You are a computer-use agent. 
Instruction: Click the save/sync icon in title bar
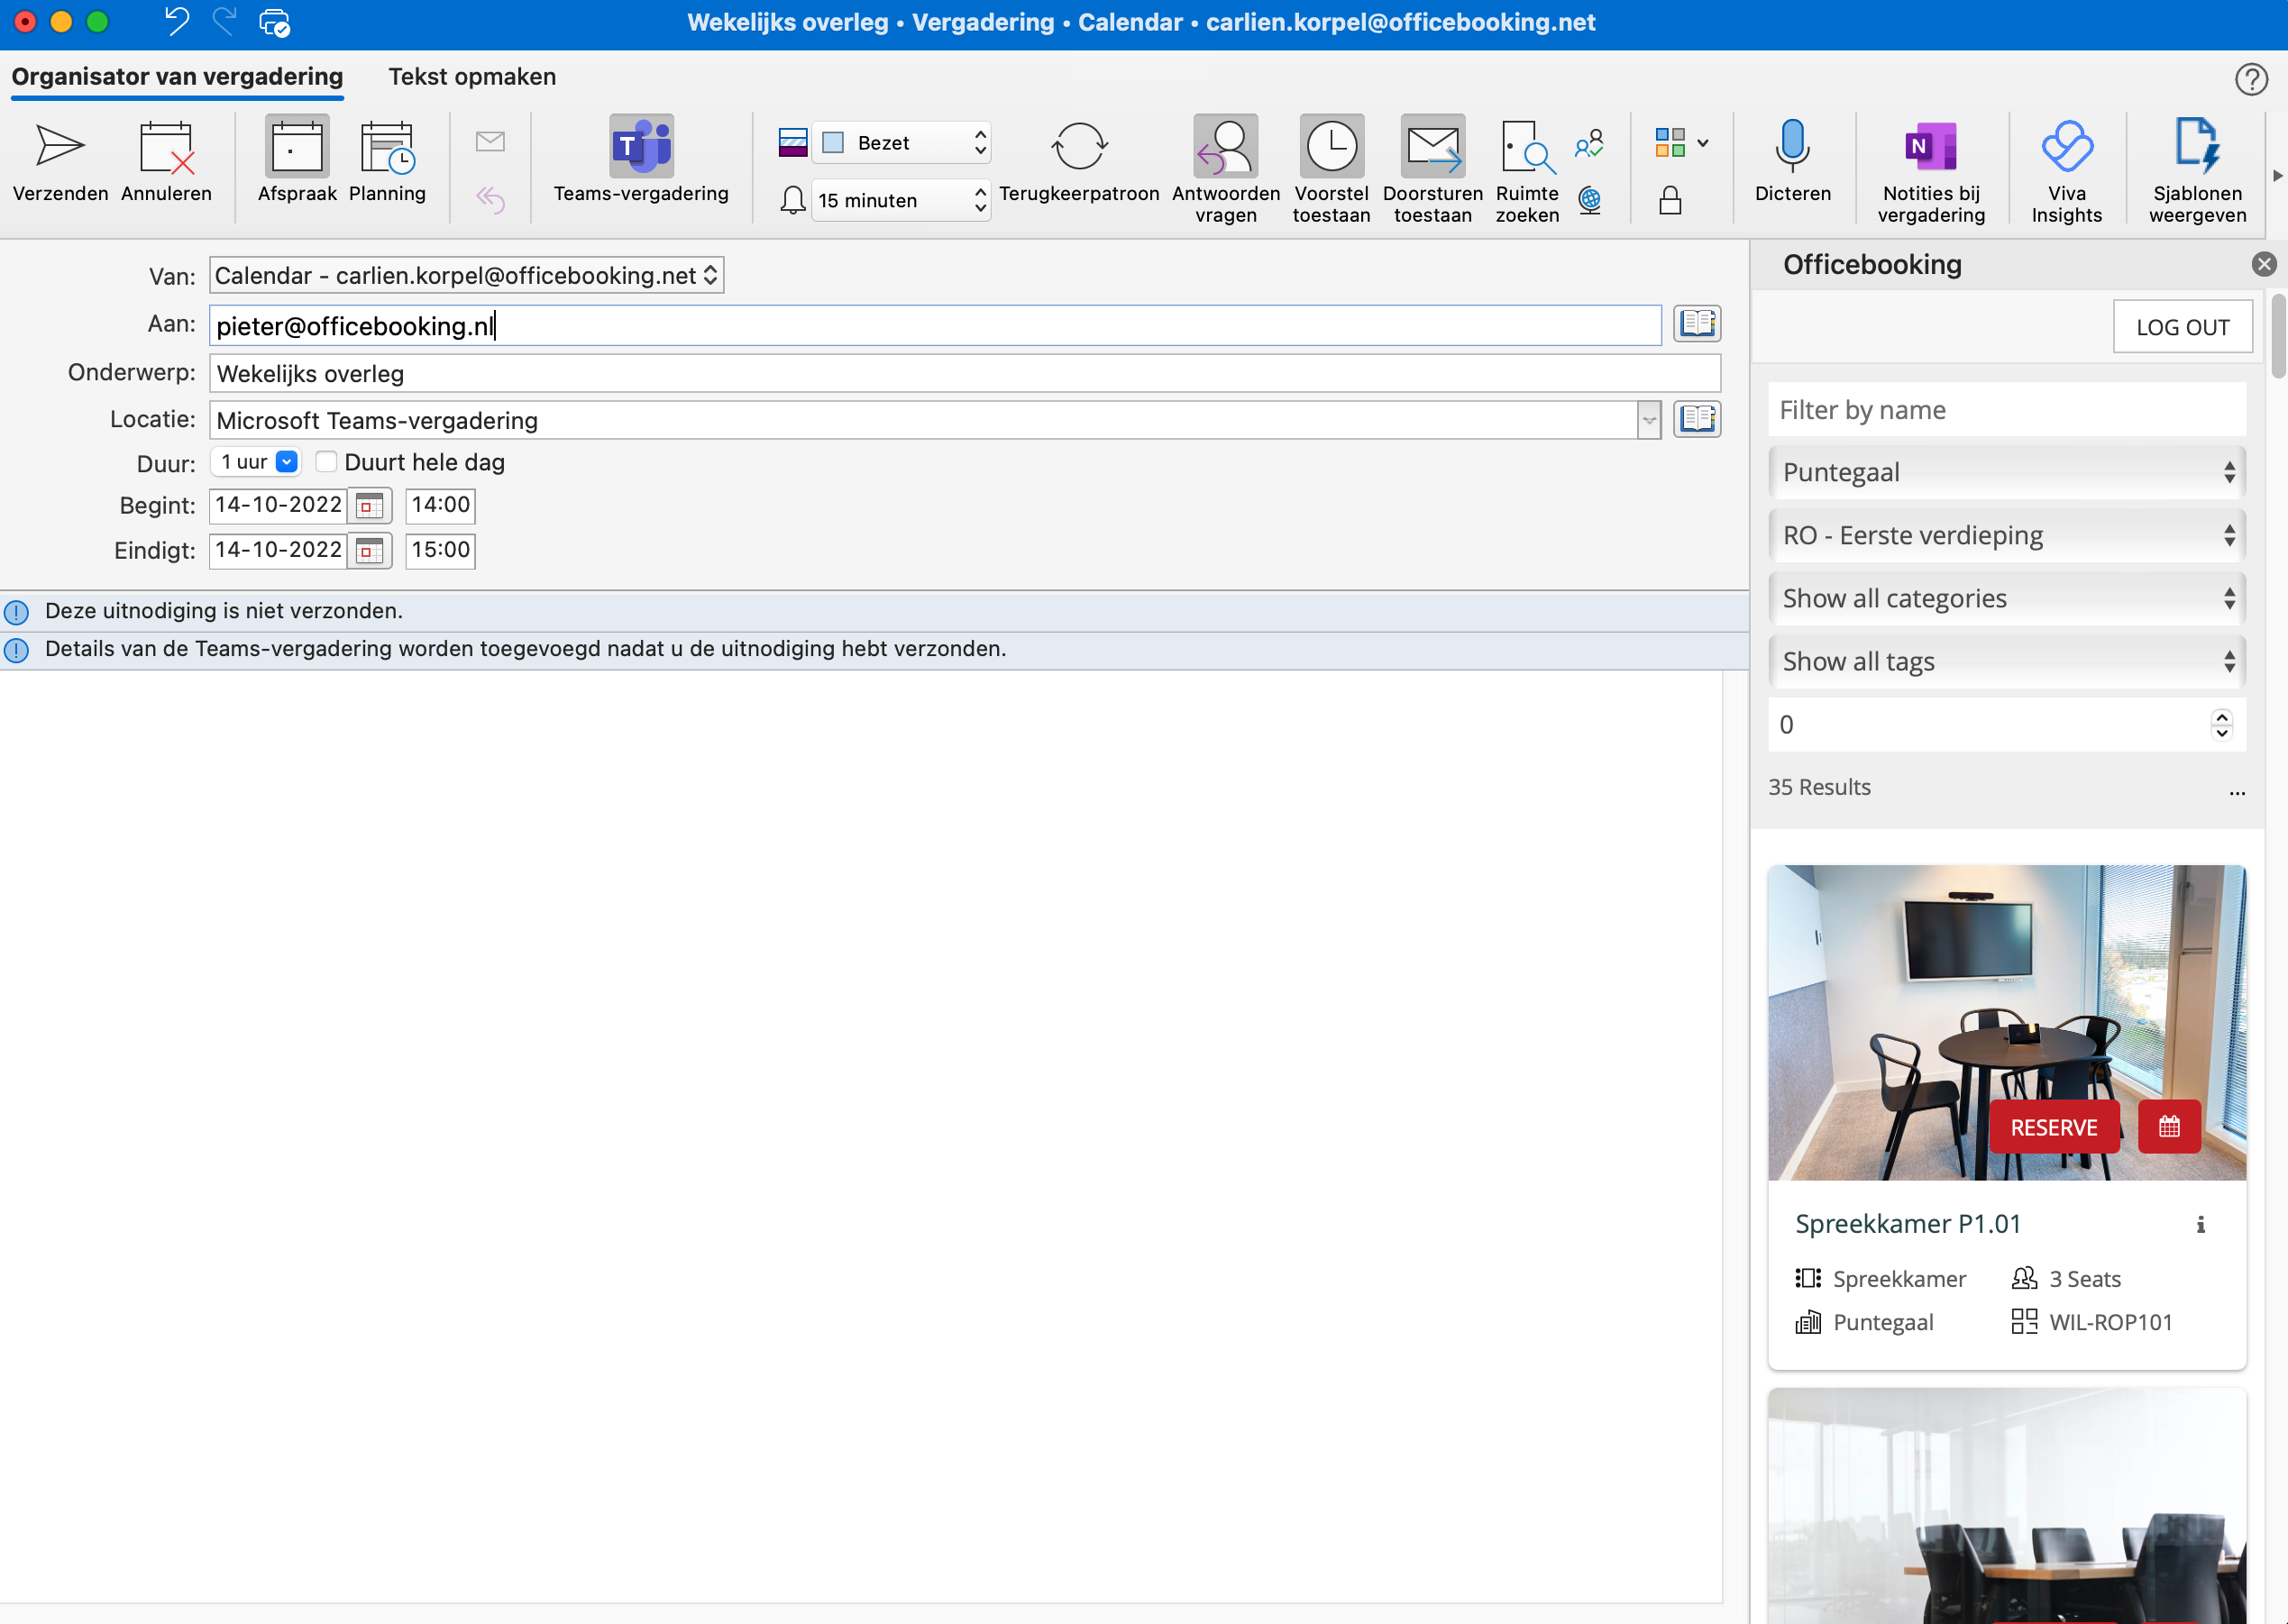coord(274,22)
